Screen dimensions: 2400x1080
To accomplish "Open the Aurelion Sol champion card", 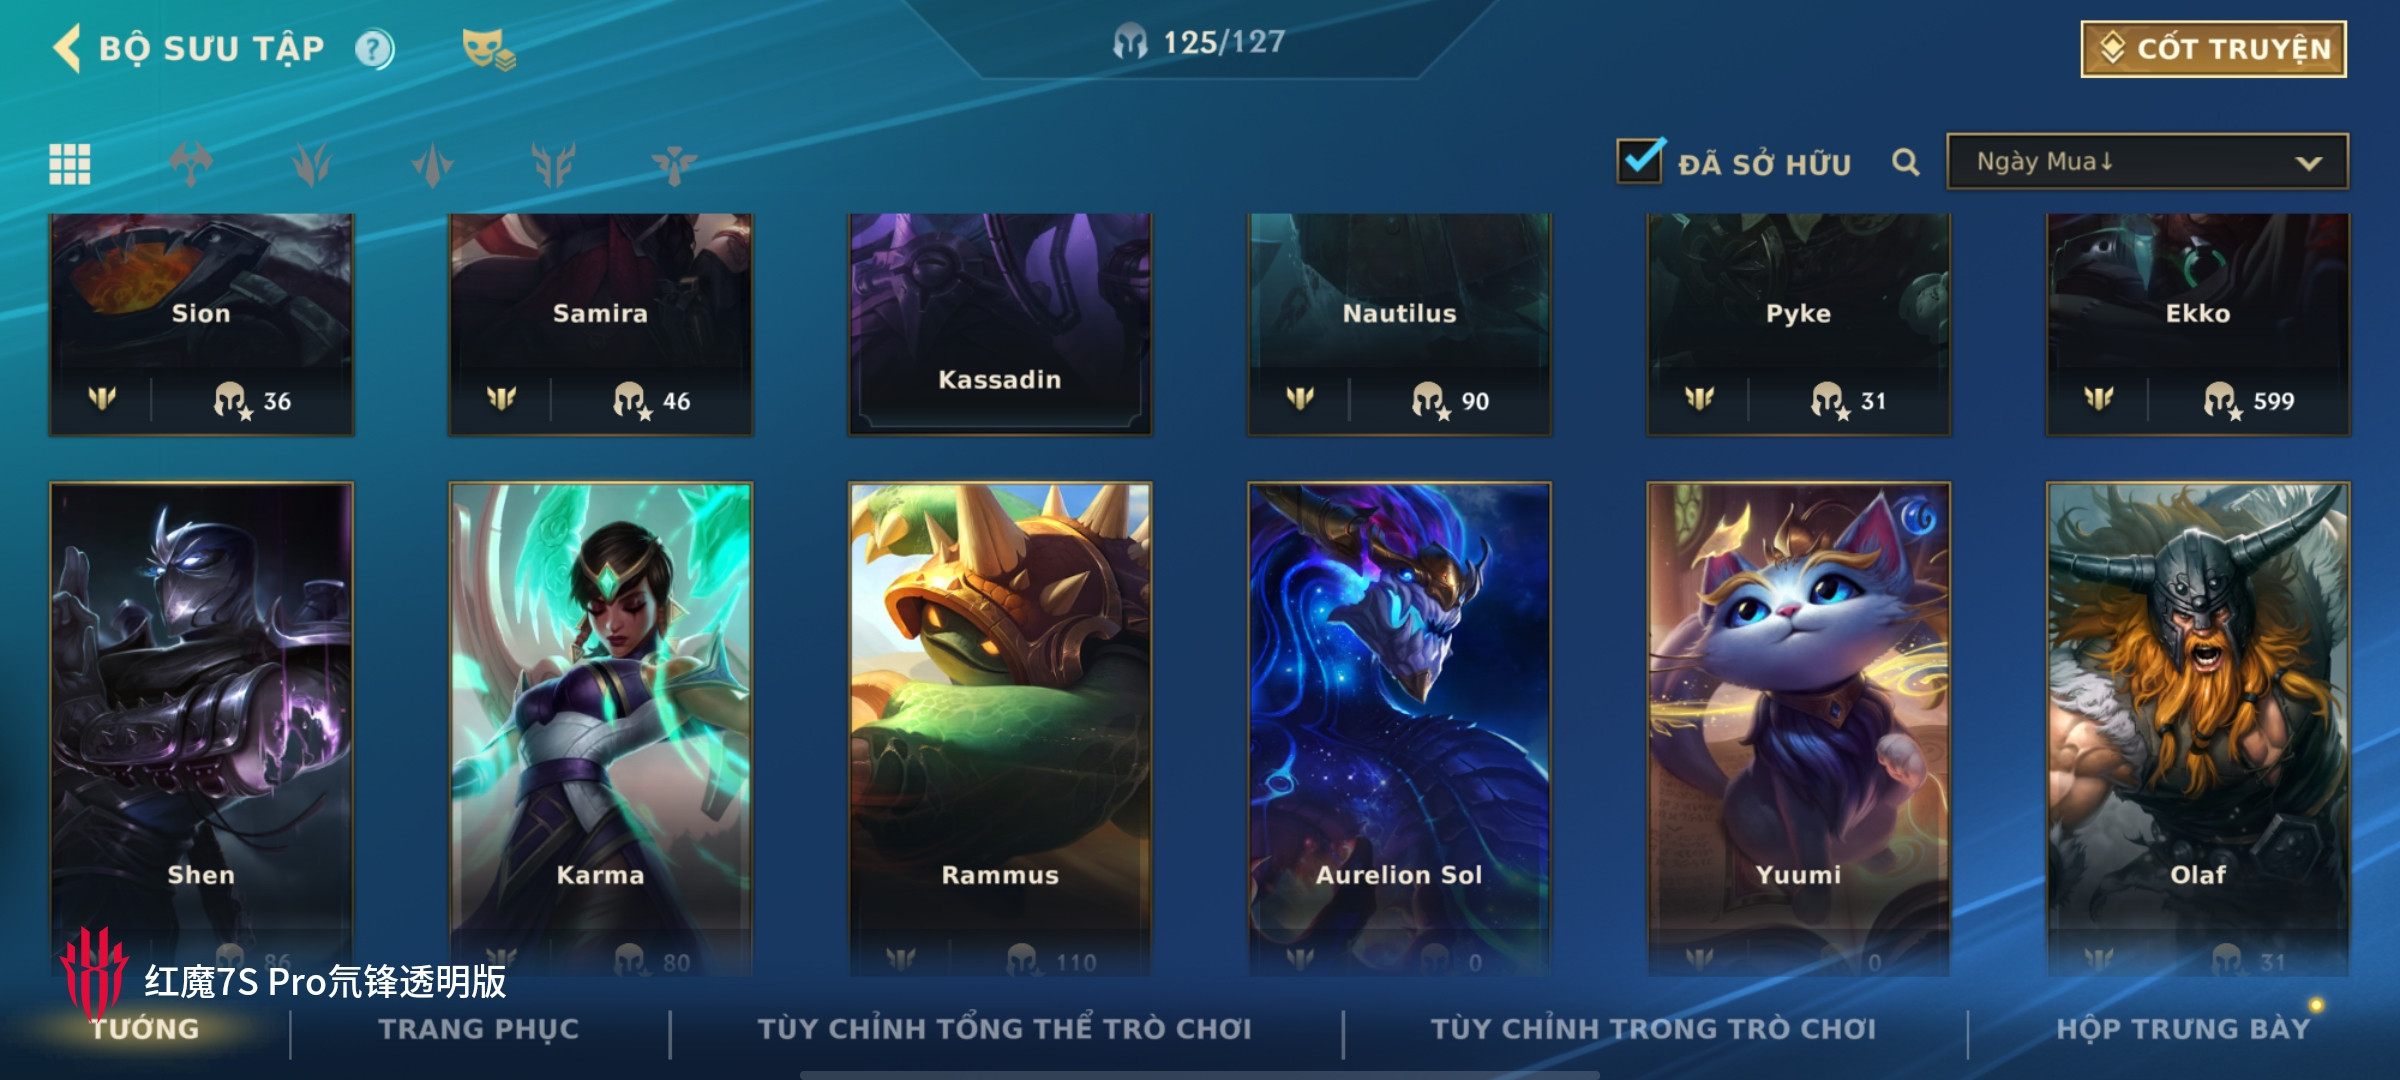I will click(1399, 729).
